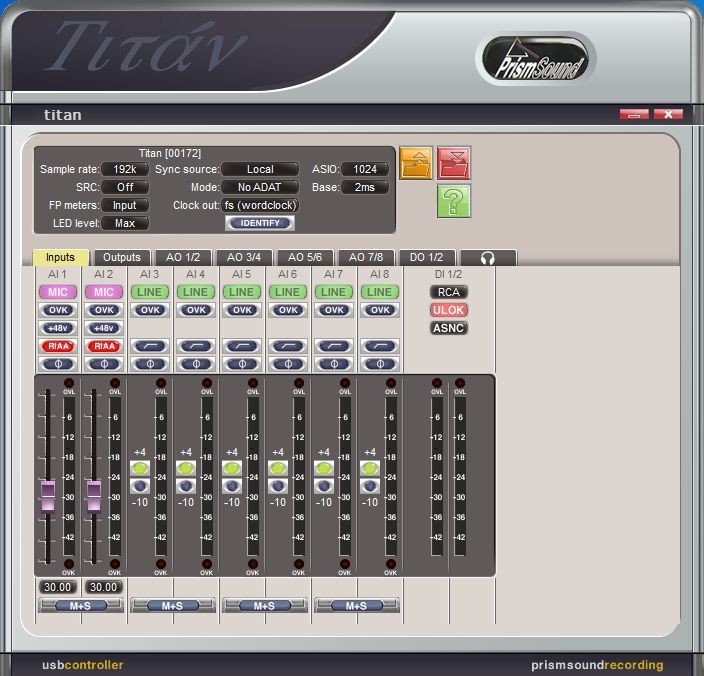Toggle phase invert on AI 1
This screenshot has width=704, height=676.
point(58,364)
